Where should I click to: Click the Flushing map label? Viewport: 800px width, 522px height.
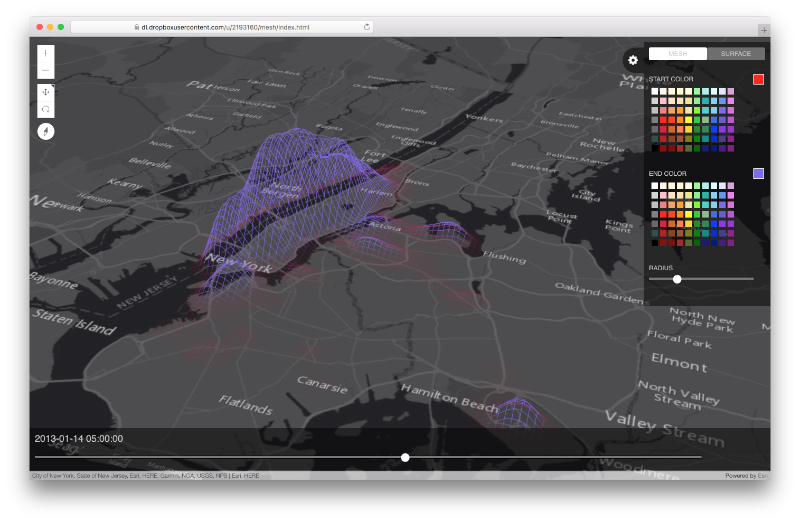pyautogui.click(x=504, y=257)
